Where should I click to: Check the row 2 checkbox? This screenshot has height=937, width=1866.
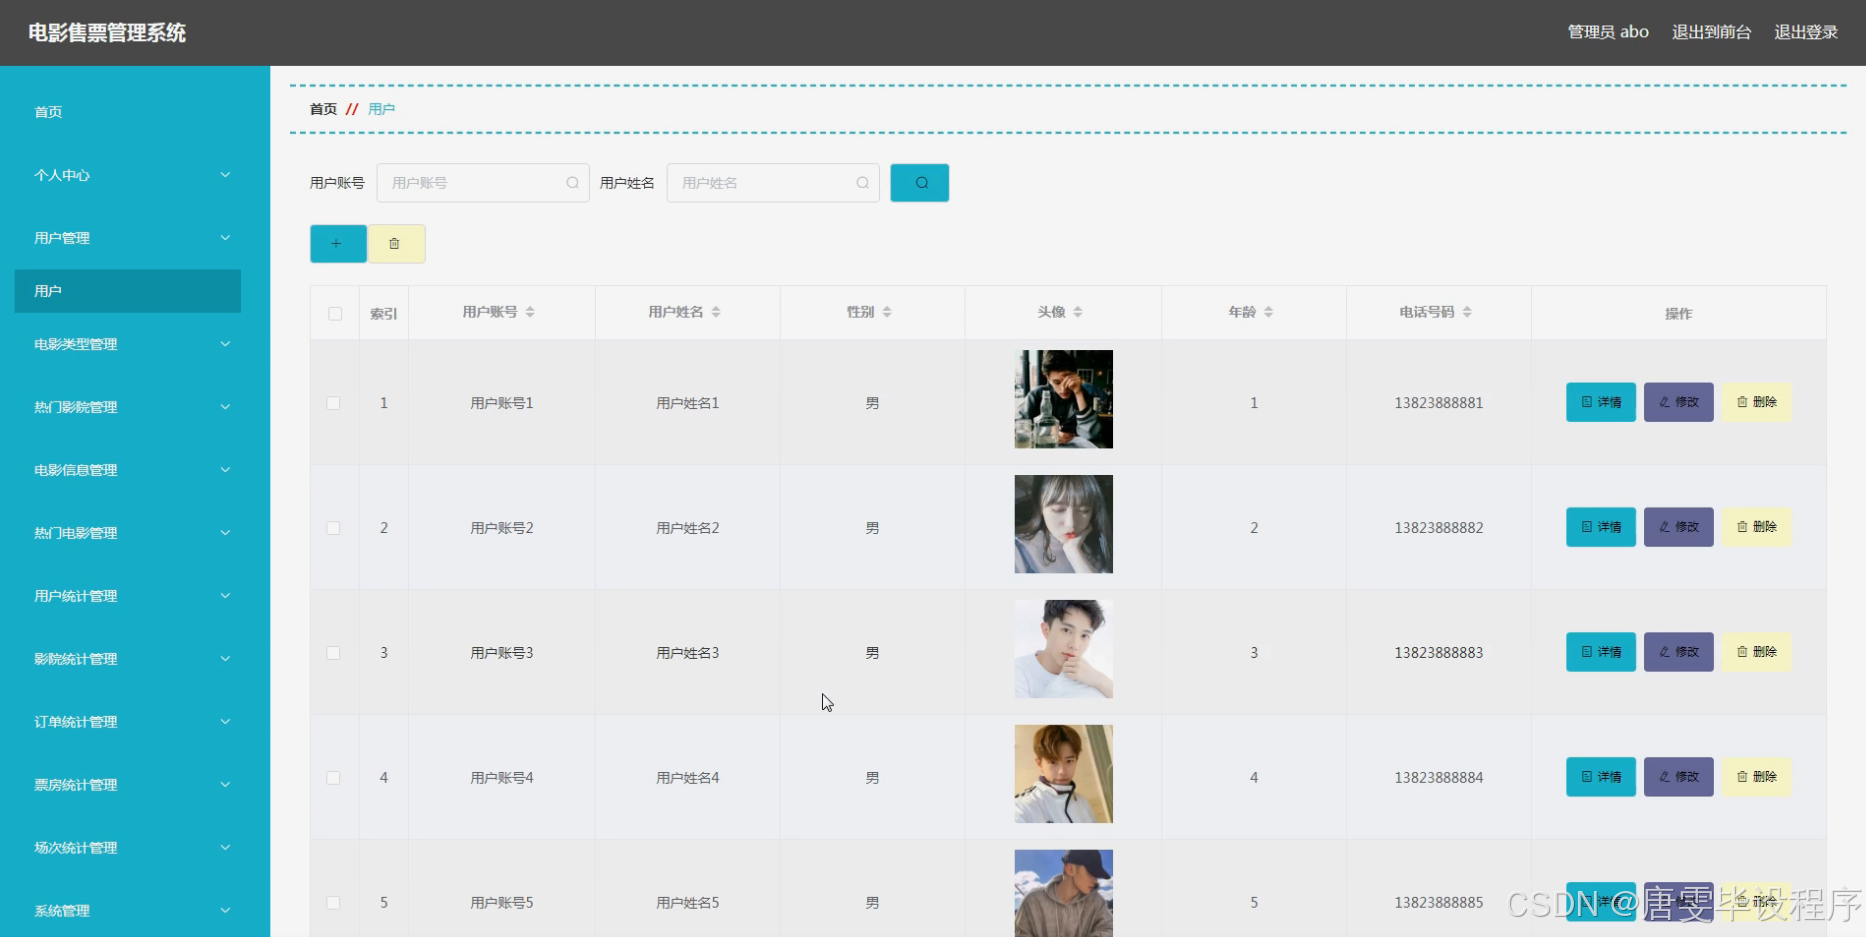(x=333, y=528)
